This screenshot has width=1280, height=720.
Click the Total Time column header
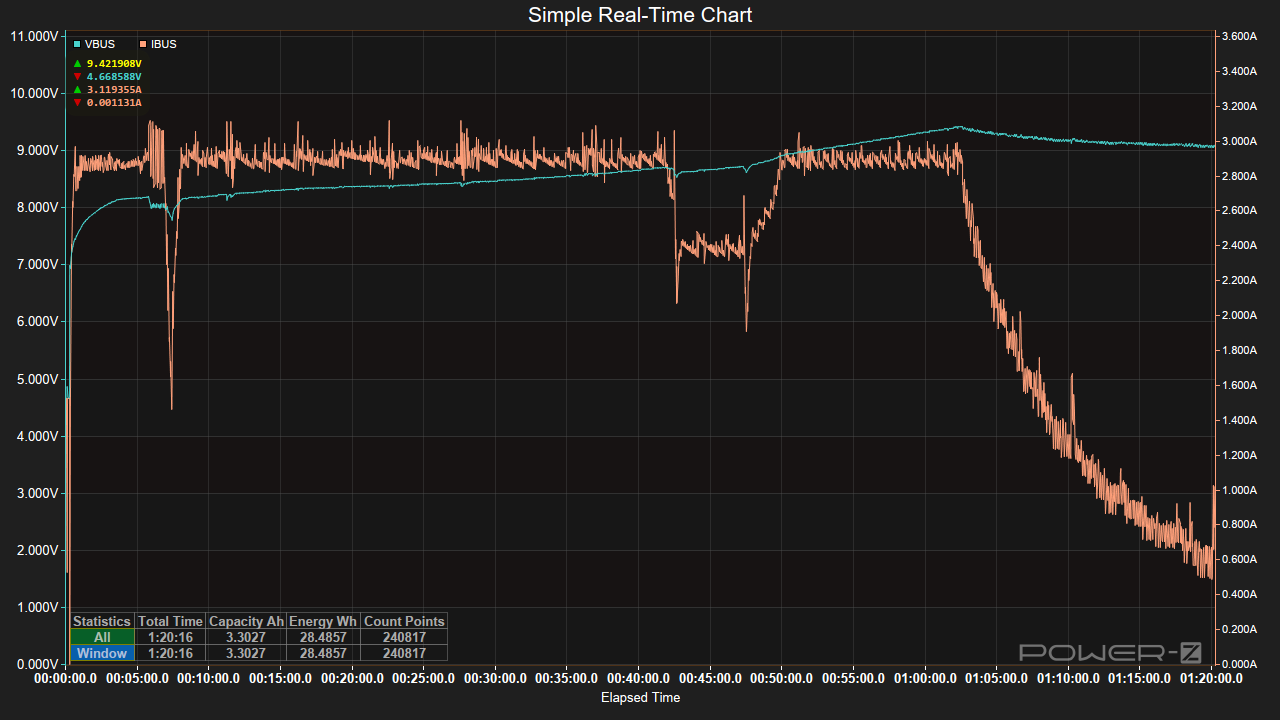[170, 621]
